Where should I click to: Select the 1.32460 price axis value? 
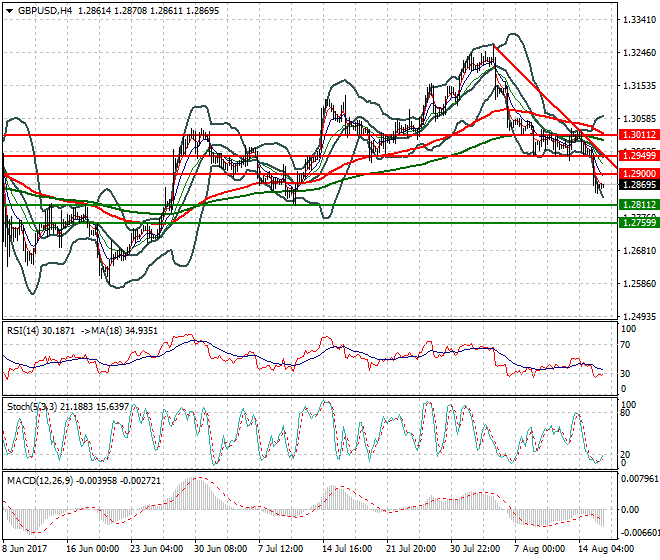tap(639, 53)
